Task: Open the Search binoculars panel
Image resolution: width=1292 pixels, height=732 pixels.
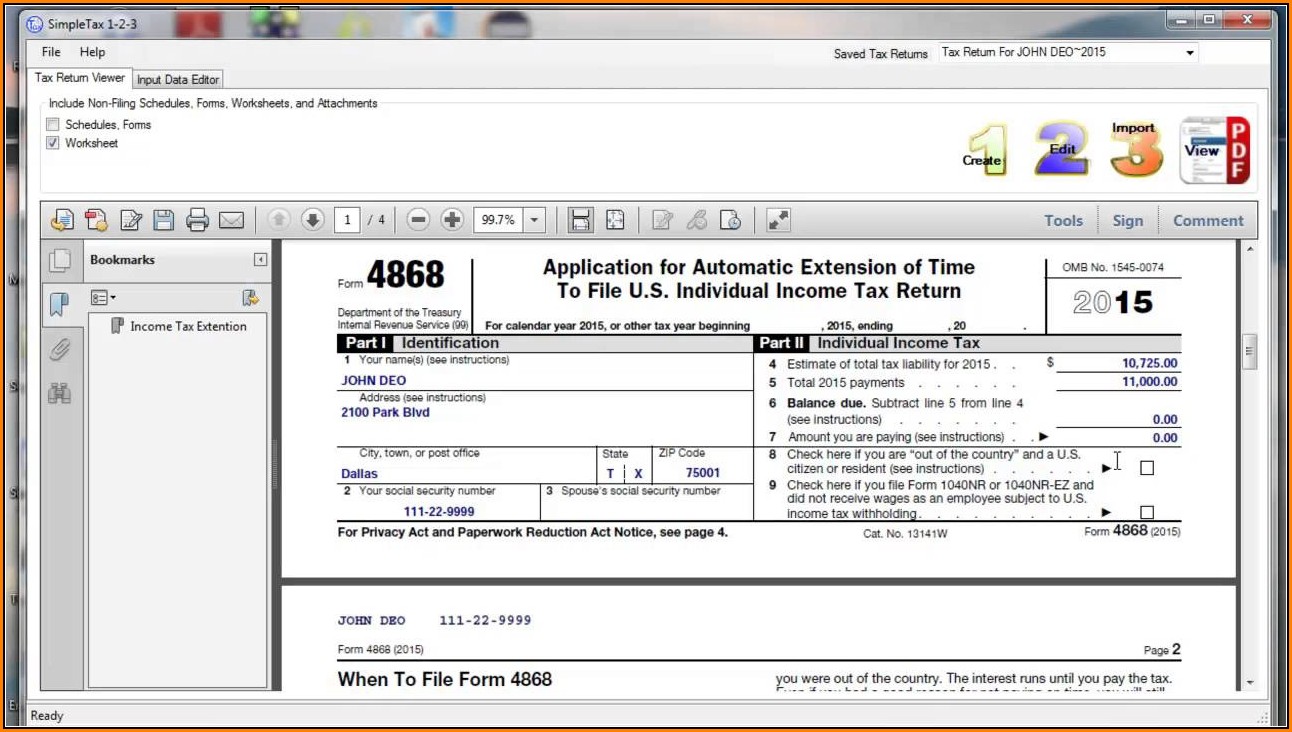Action: (x=60, y=393)
